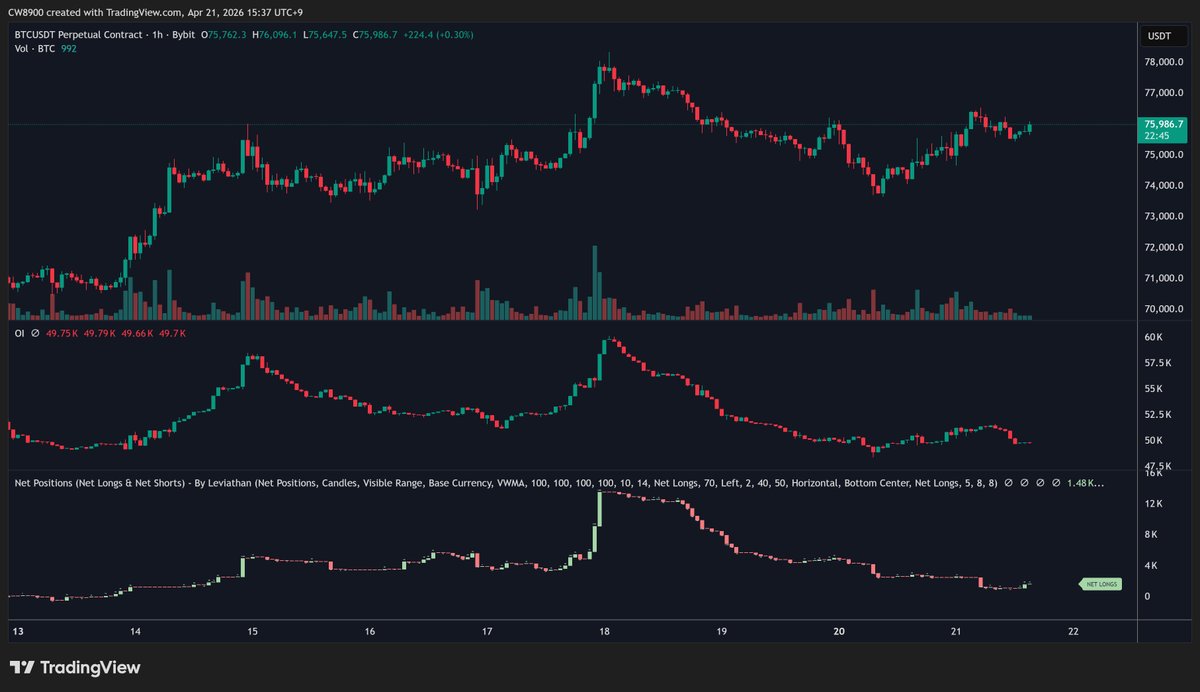The height and width of the screenshot is (692, 1200).
Task: Click the 57.5K label on OI axis
Action: tap(1157, 363)
